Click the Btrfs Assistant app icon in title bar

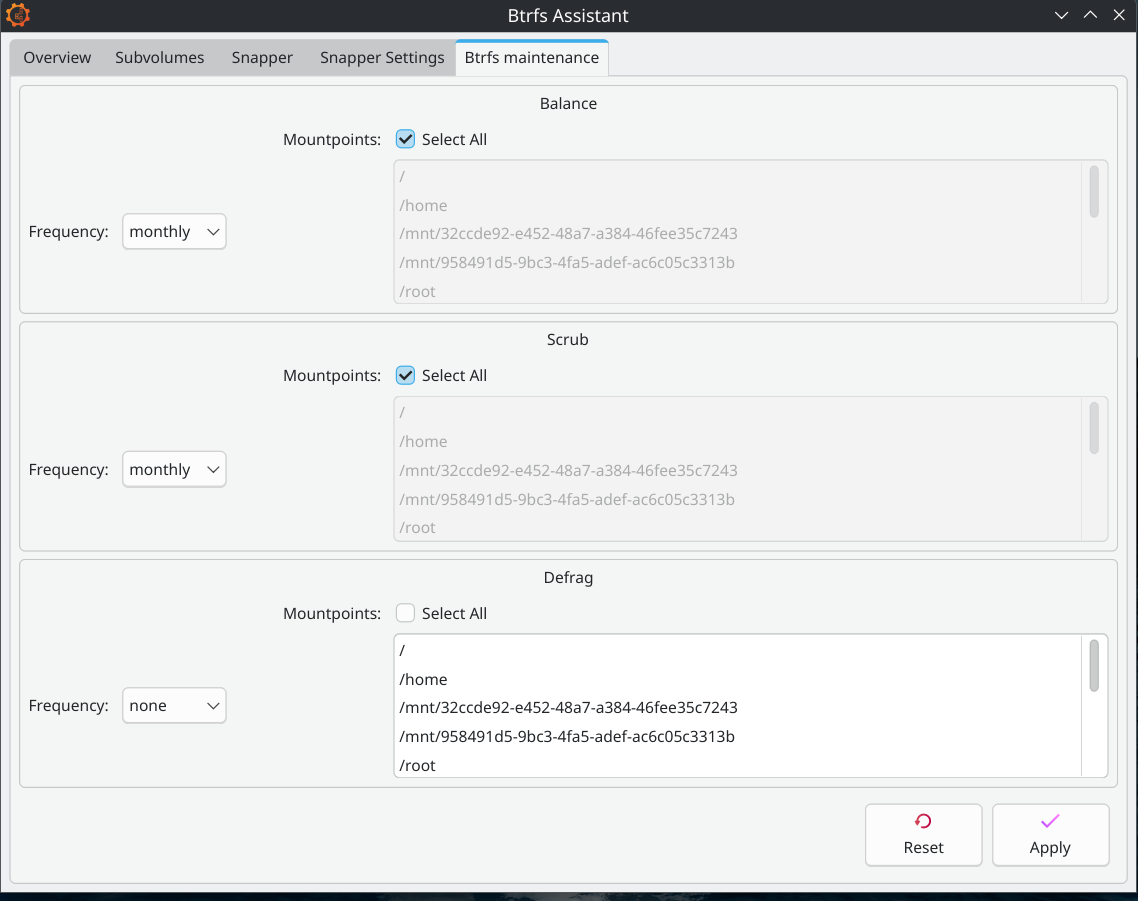point(17,15)
